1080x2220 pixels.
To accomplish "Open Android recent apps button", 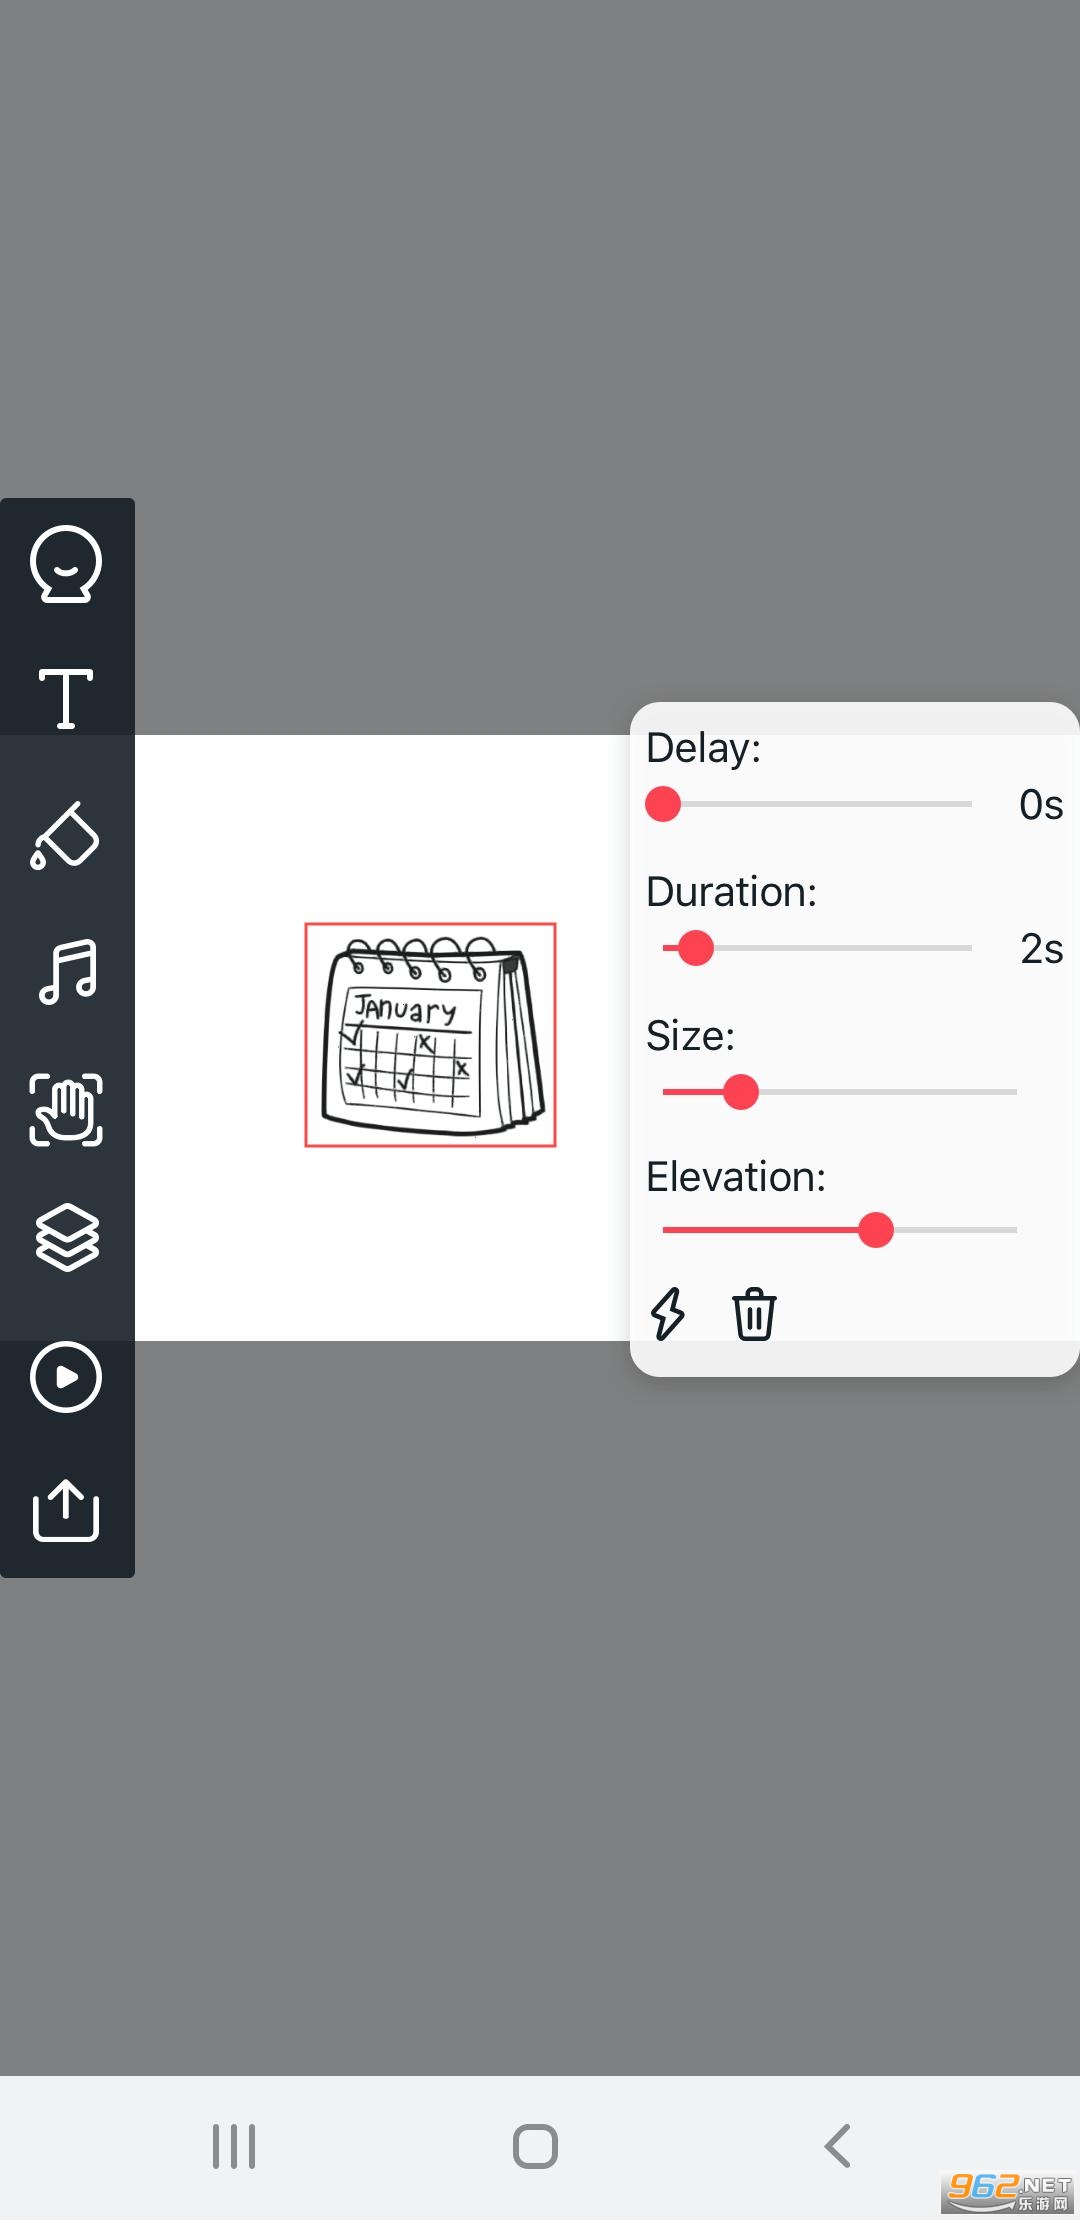I will point(234,2146).
